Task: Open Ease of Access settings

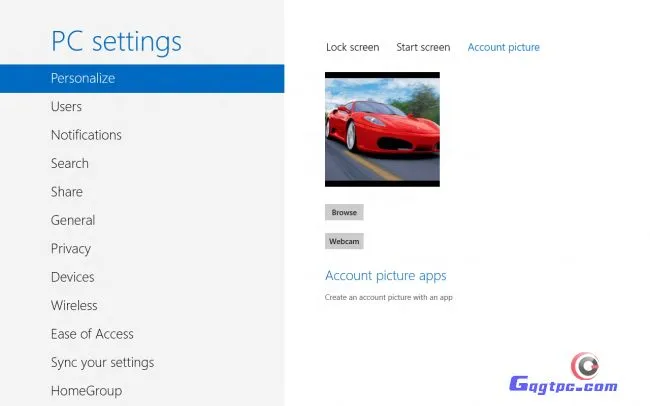Action: click(92, 334)
